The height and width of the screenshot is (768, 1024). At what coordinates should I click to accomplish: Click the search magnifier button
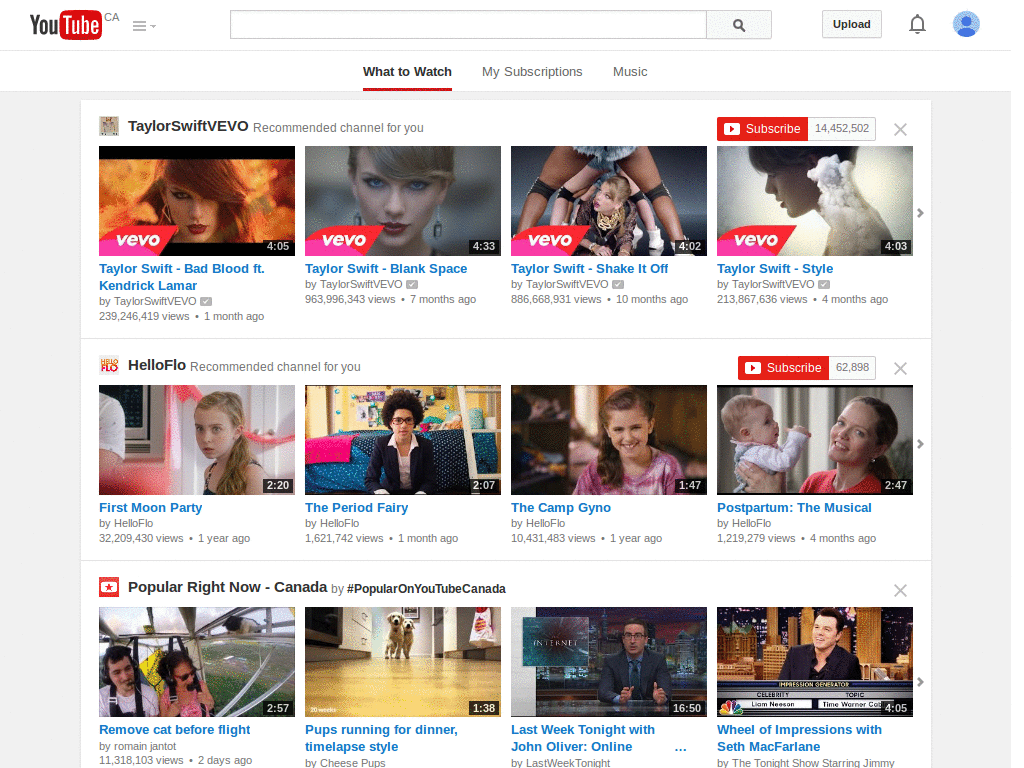(x=739, y=25)
